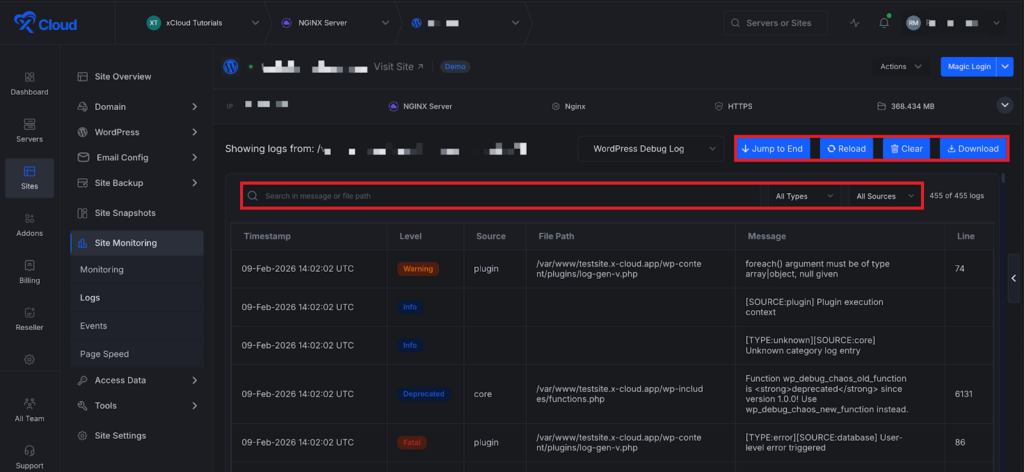Click the HTTPS shield icon
1024x472 pixels.
pyautogui.click(x=719, y=106)
